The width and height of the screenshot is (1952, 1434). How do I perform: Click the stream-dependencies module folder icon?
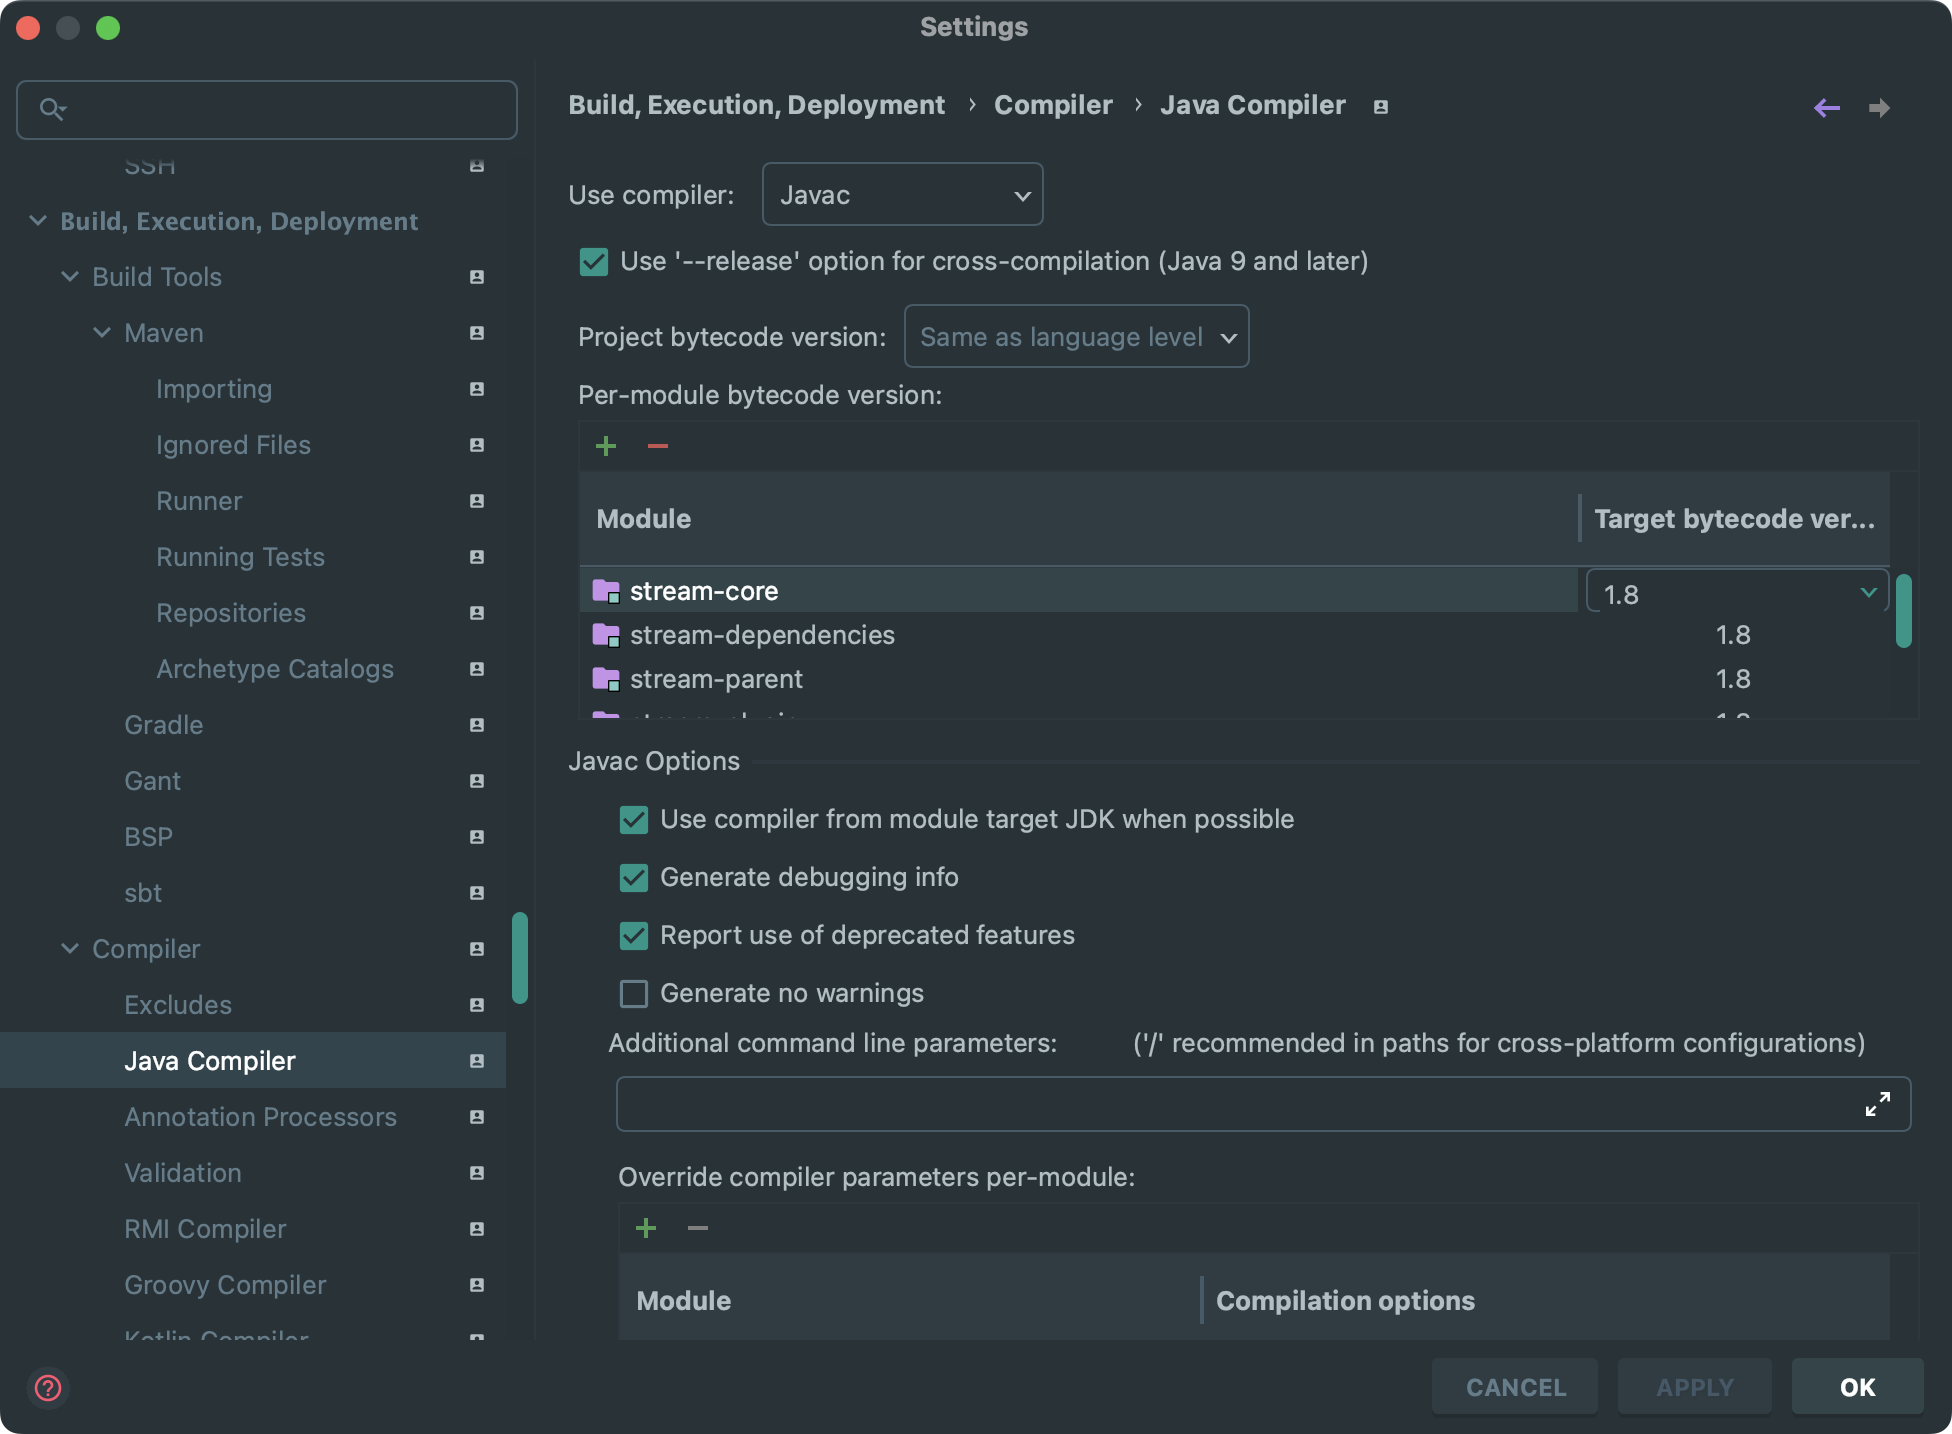pos(606,635)
